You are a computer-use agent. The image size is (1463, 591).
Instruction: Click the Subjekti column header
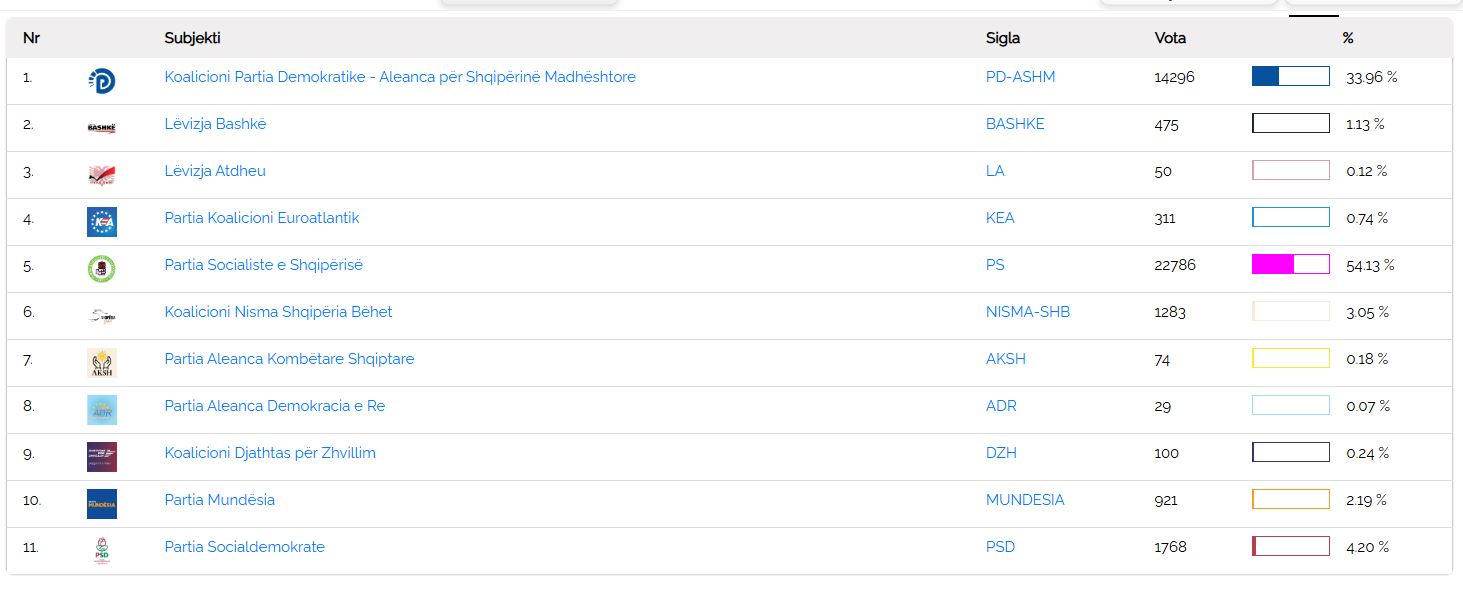tap(192, 38)
